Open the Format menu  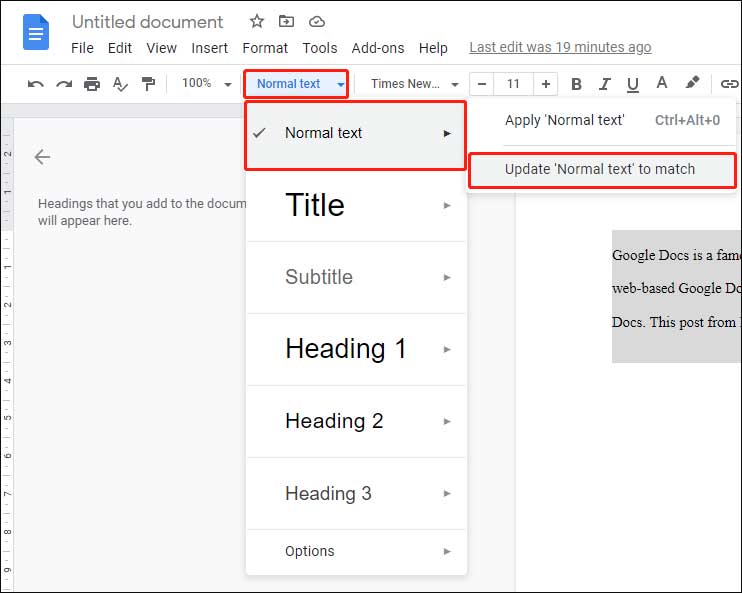[265, 48]
